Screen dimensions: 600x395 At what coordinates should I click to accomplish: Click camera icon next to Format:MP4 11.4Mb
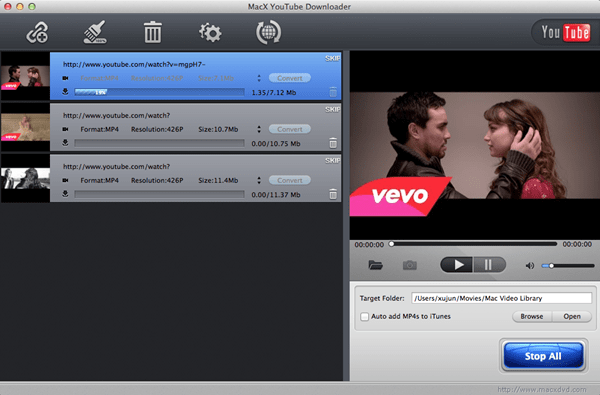pos(65,180)
